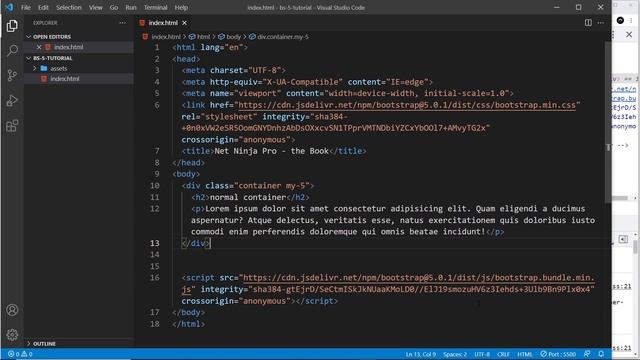Screen dimensions: 640x360
Task: Open the Source Control view icon
Action: pos(12,76)
